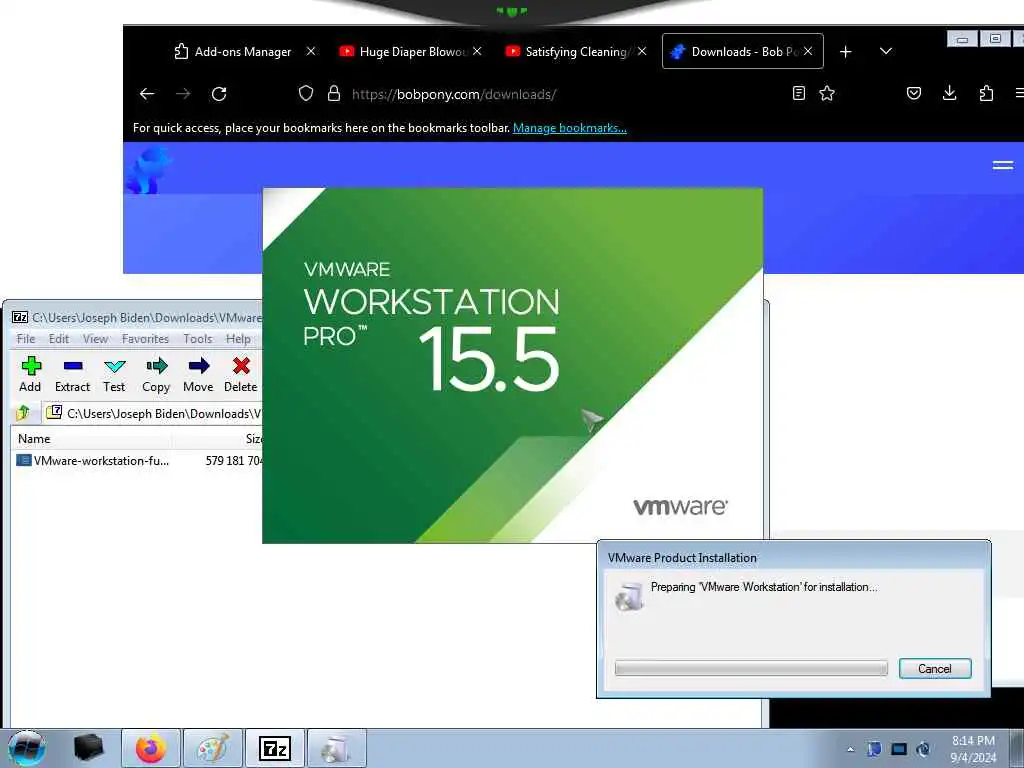
Task: Open the Favorites menu in 7-Zip
Action: tap(145, 339)
